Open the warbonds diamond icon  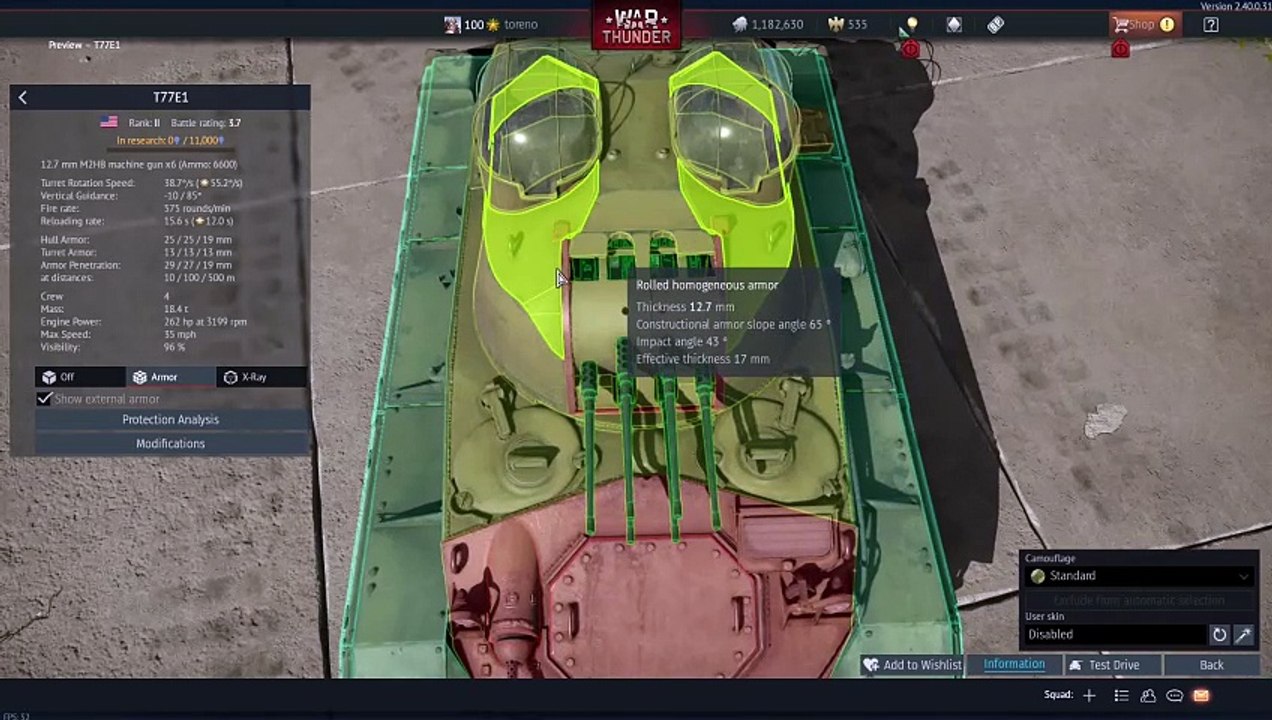954,24
